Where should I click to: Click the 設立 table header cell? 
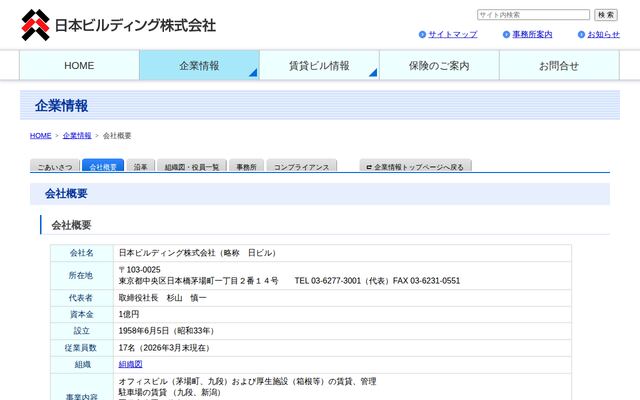(82, 331)
